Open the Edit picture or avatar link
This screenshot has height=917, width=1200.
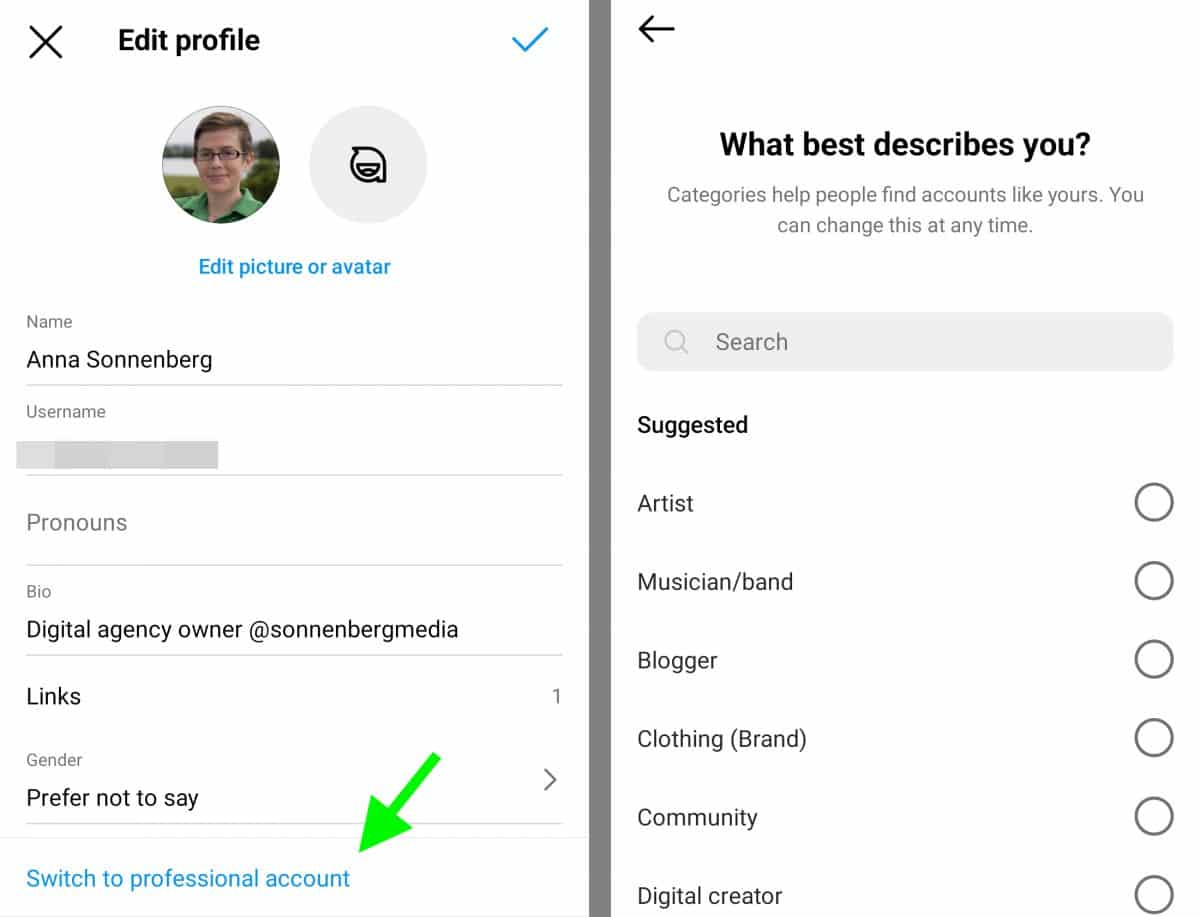(294, 267)
